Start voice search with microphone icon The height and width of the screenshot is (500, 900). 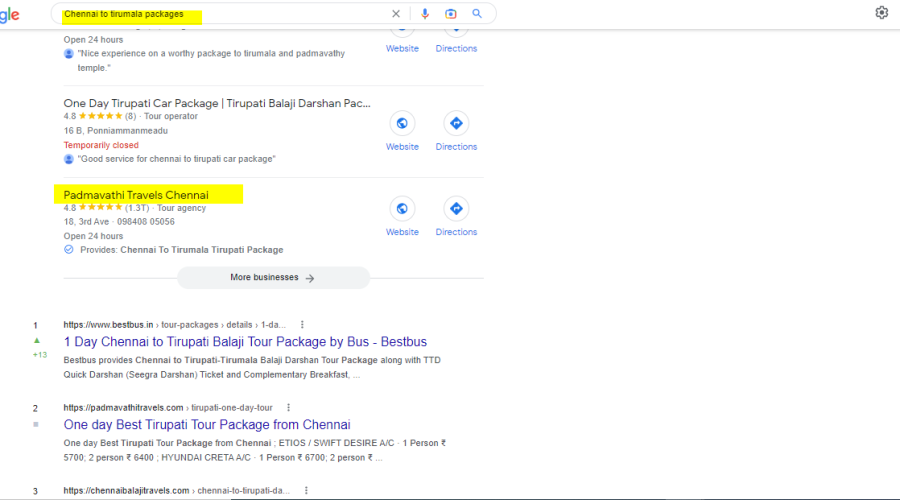coord(425,14)
